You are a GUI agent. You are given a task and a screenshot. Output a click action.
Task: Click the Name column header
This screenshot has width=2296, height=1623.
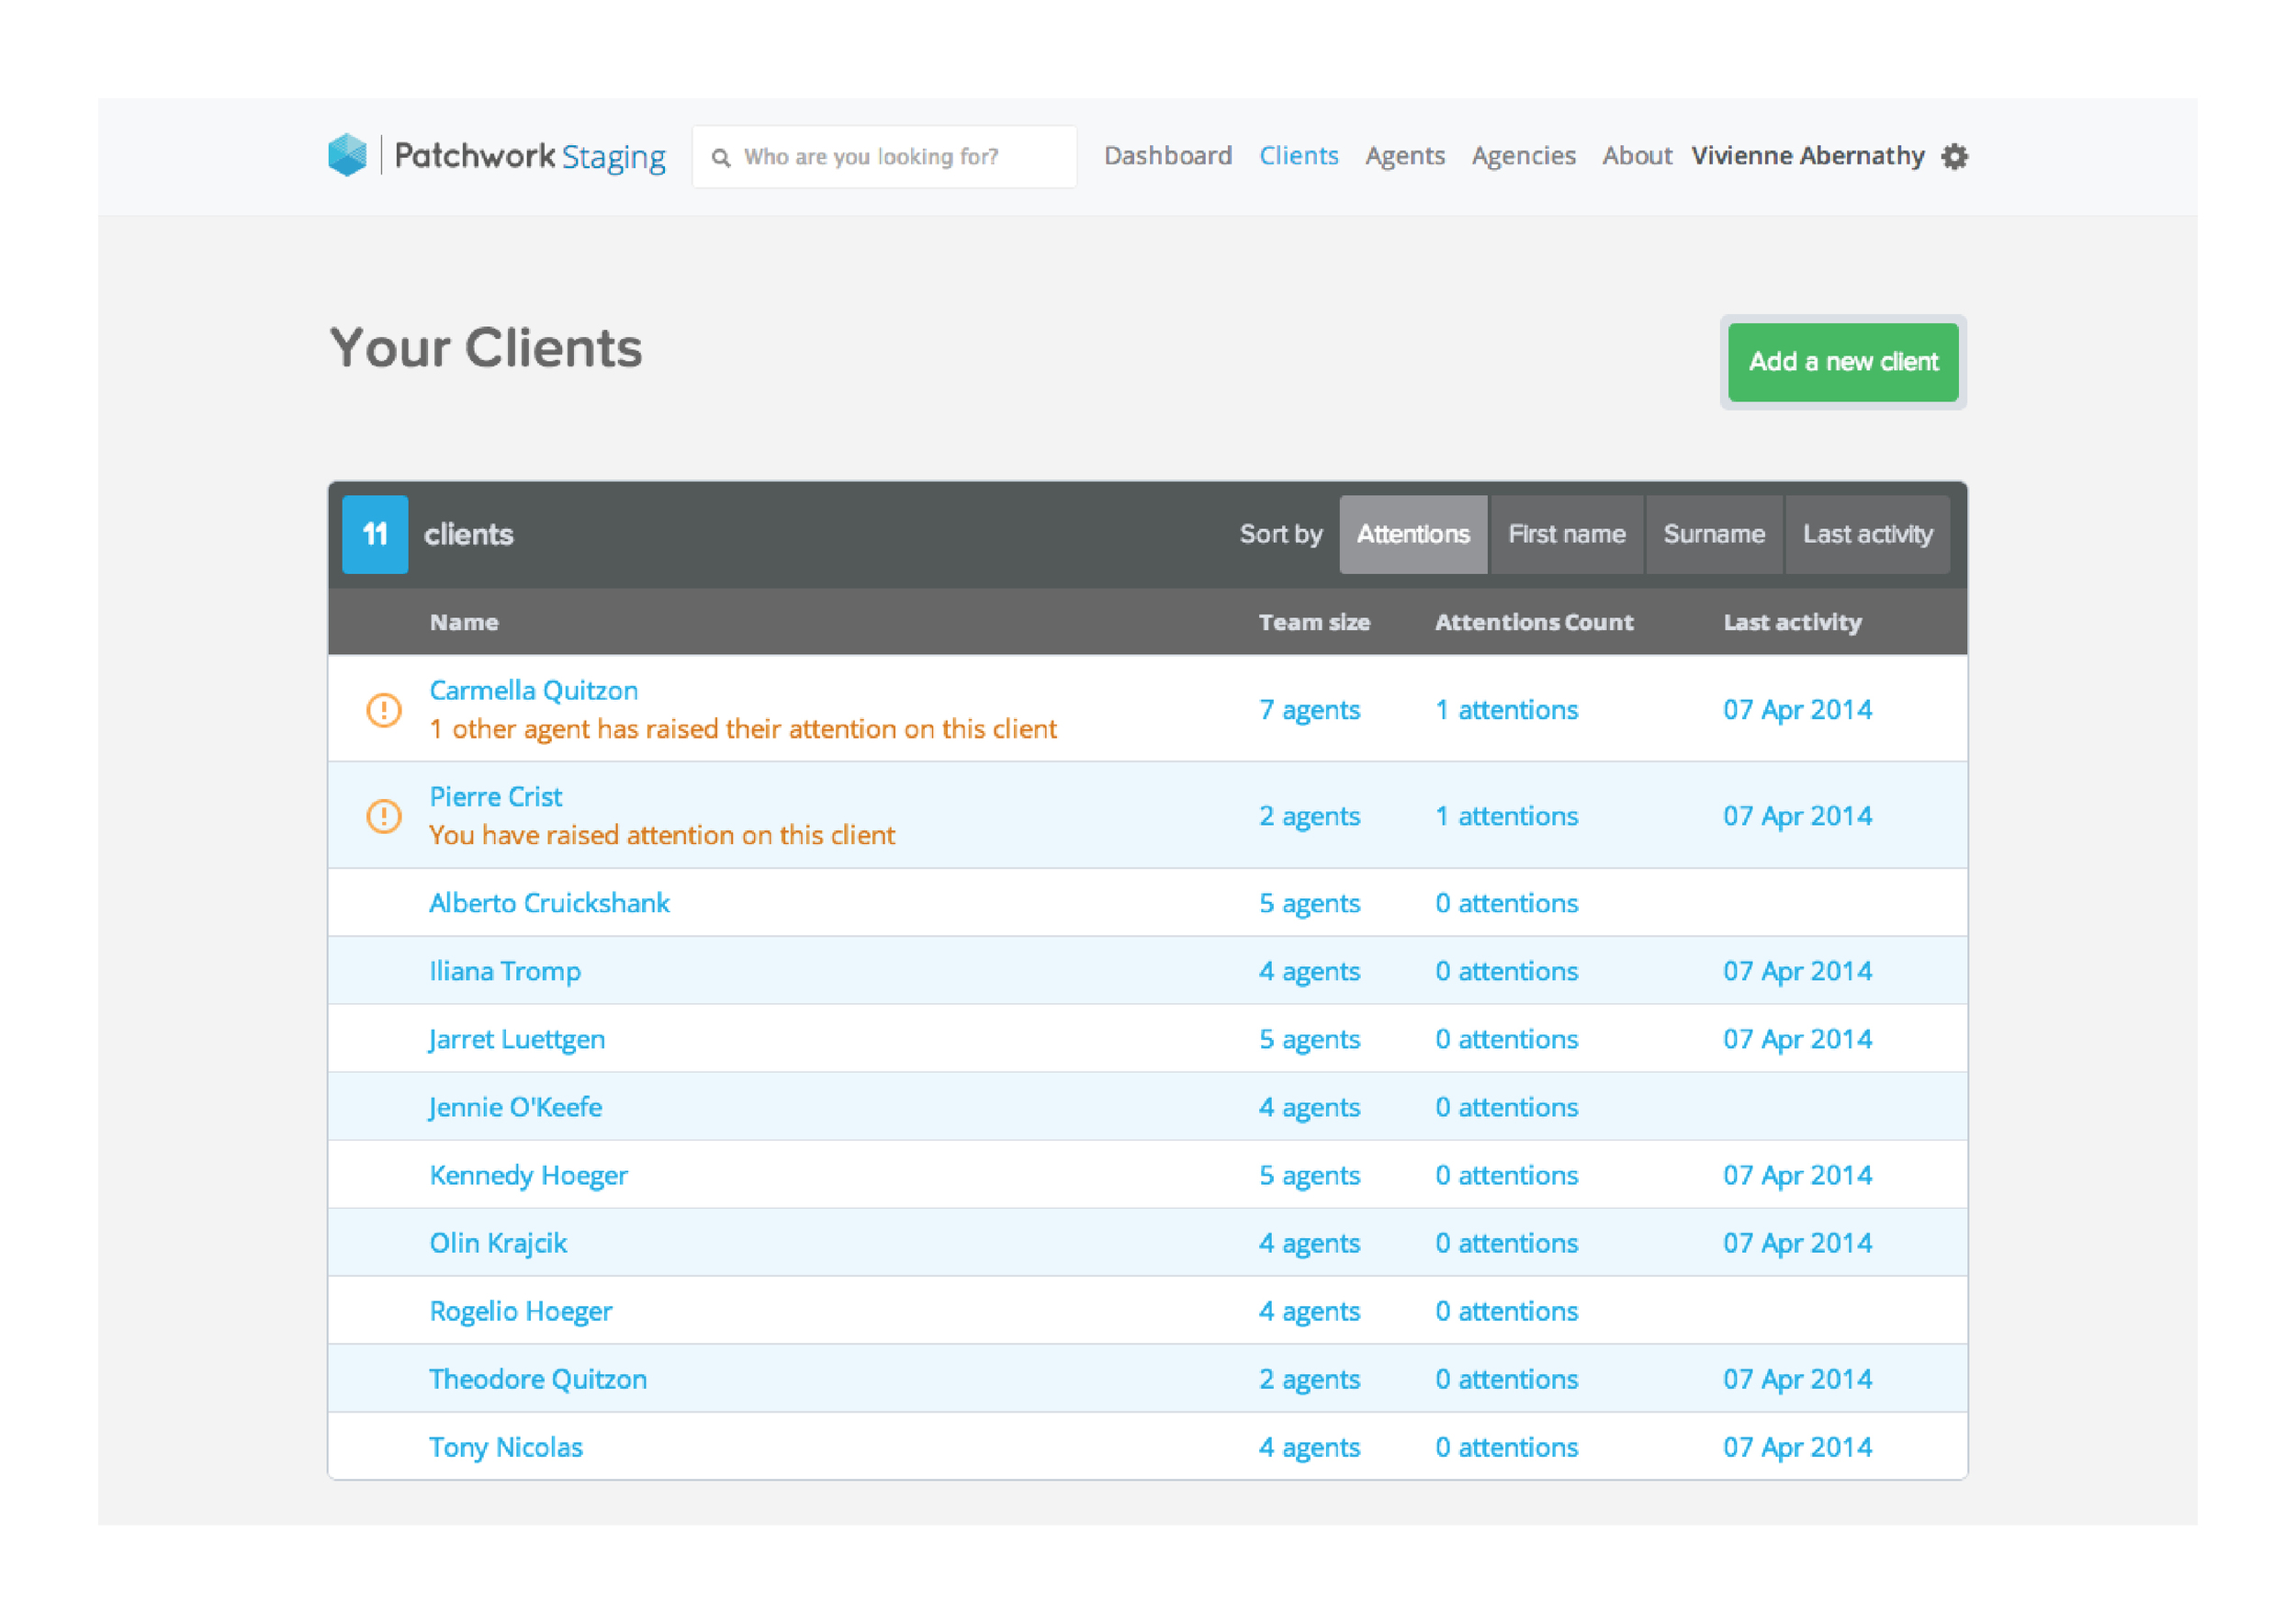(x=464, y=622)
